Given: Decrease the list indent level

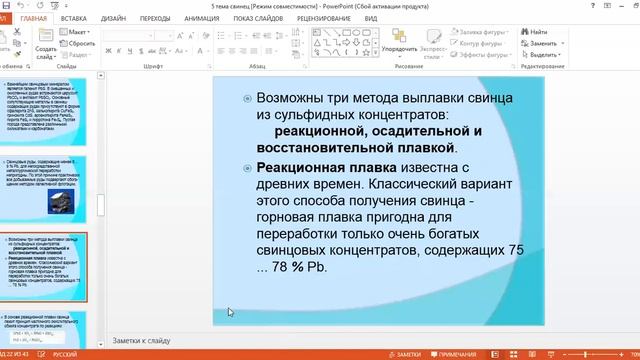Looking at the screenshot, I should click(x=256, y=36).
